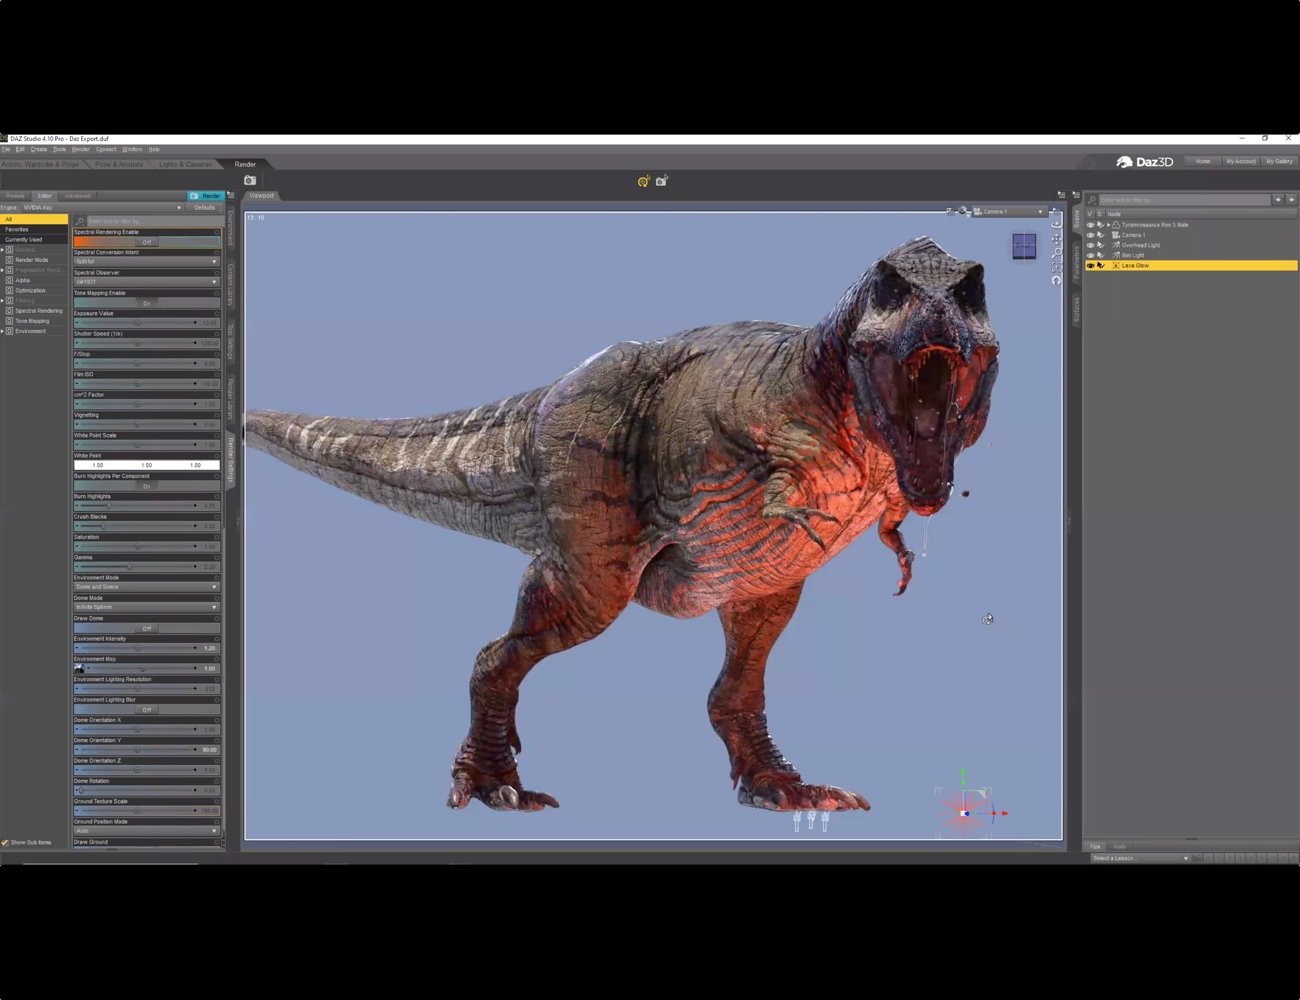
Task: Hide the Overhead Light via eye icon
Action: tap(1090, 245)
